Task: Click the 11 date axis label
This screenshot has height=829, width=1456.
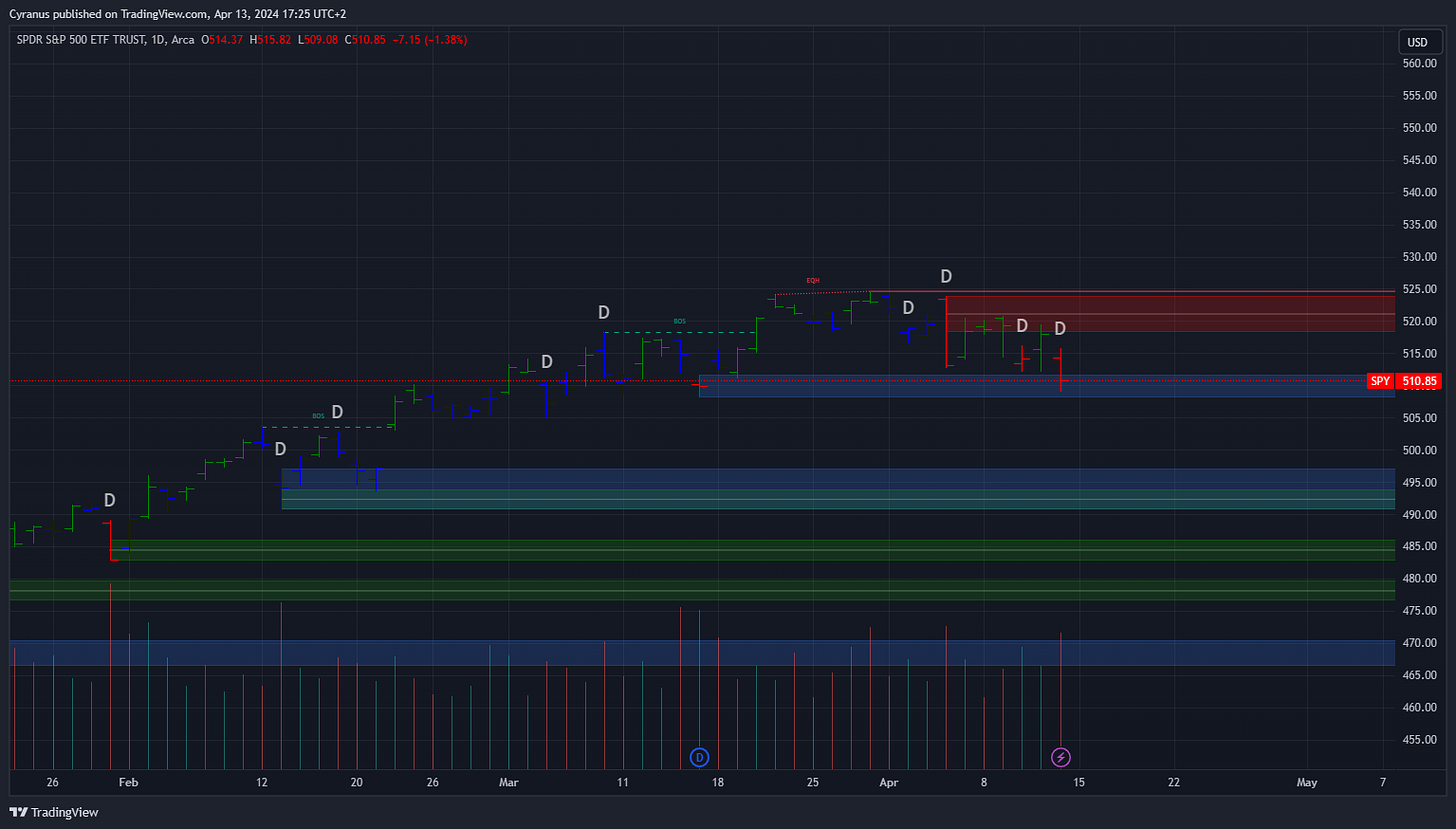Action: click(623, 783)
